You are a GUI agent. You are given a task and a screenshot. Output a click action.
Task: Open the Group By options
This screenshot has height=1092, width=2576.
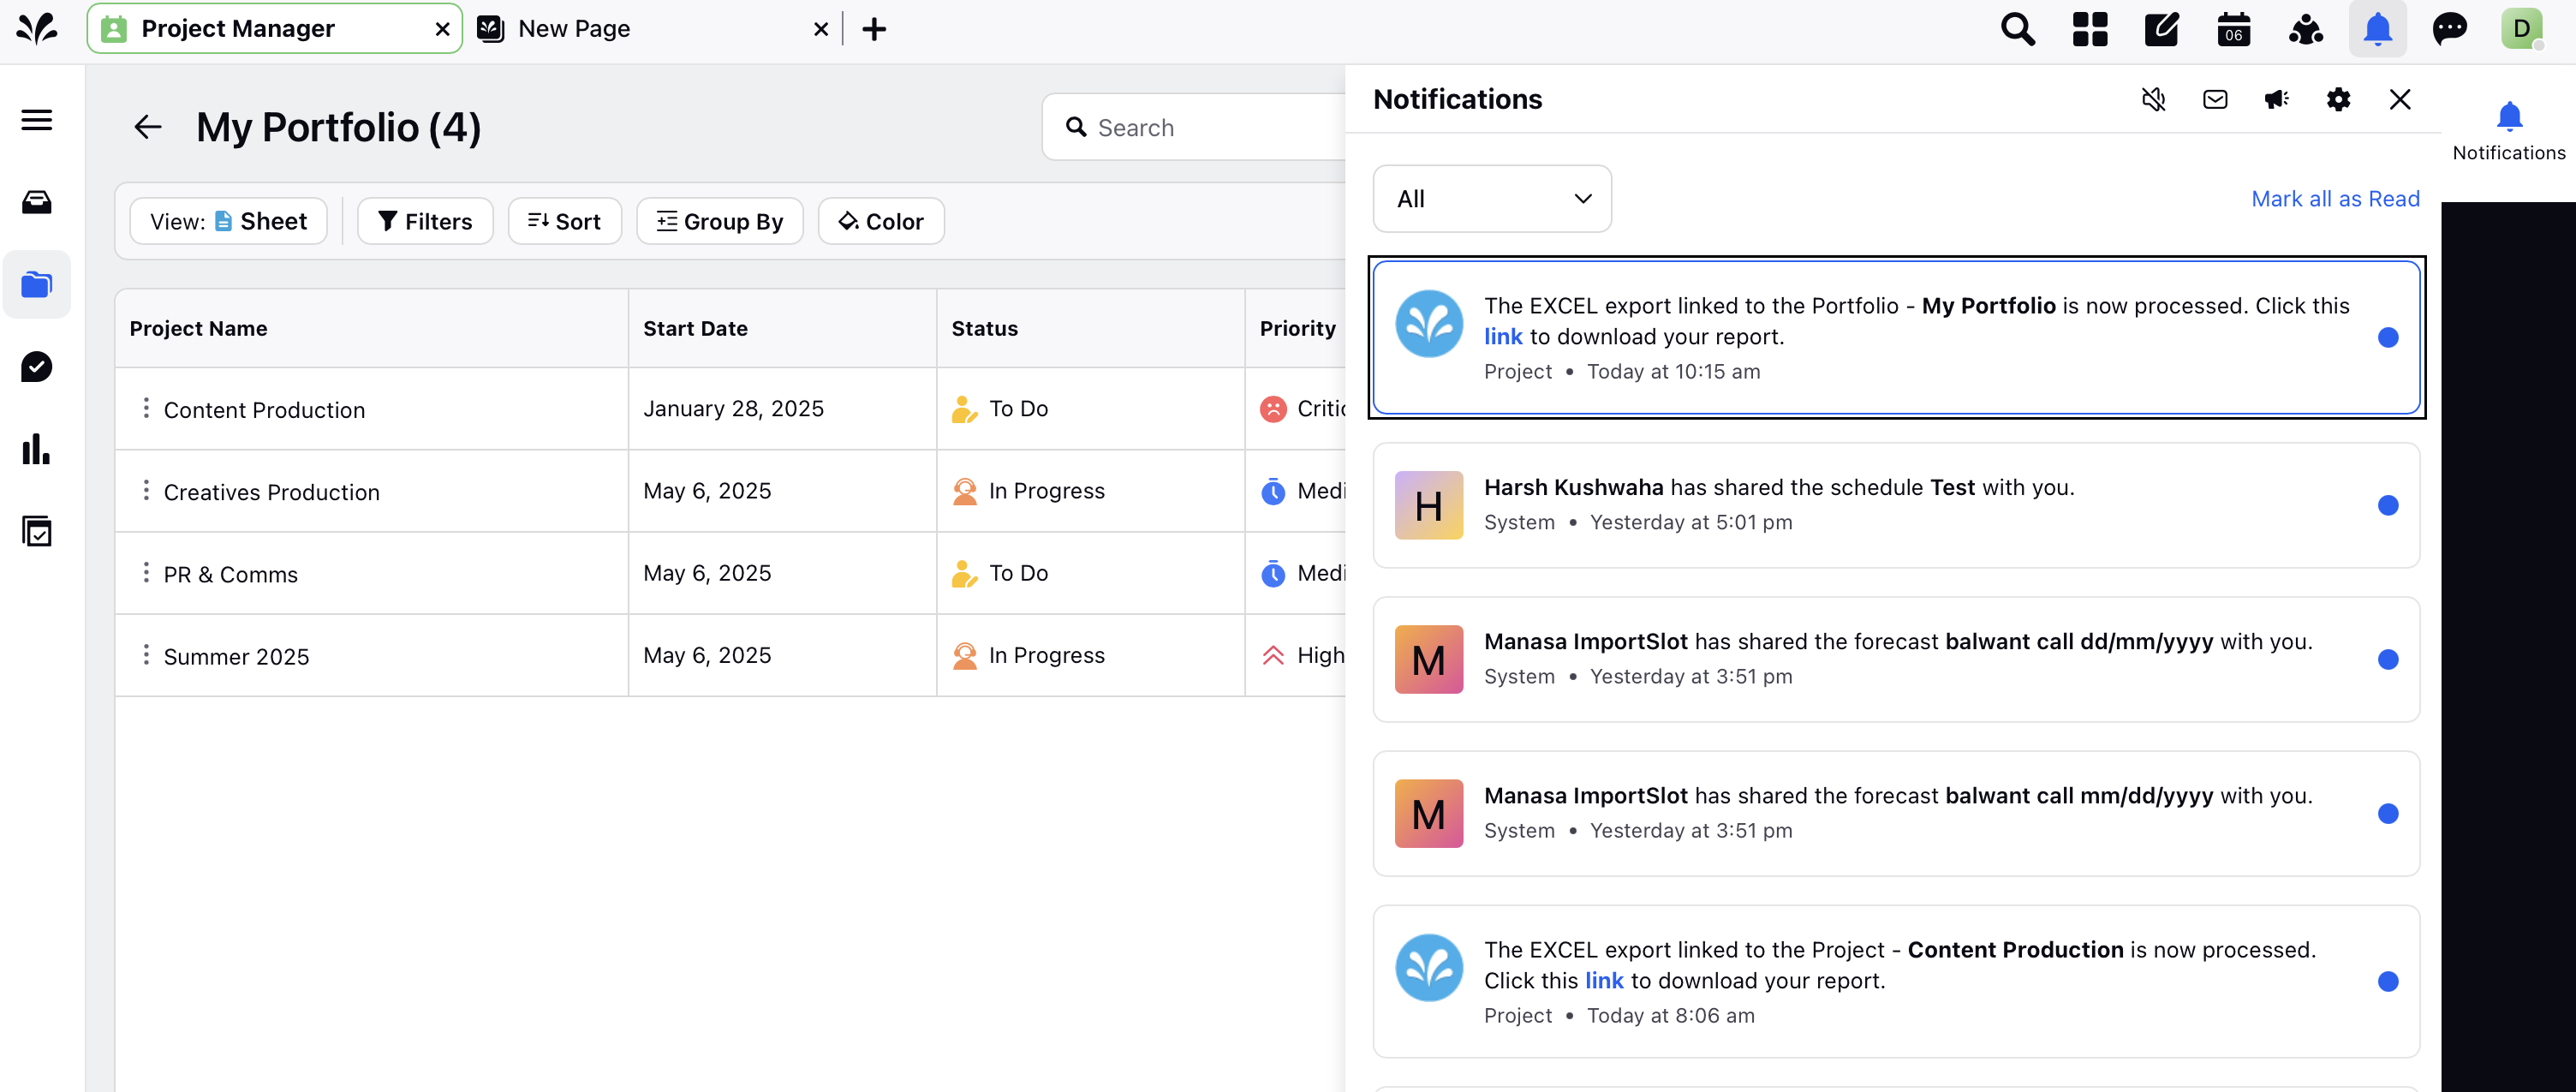pyautogui.click(x=720, y=221)
